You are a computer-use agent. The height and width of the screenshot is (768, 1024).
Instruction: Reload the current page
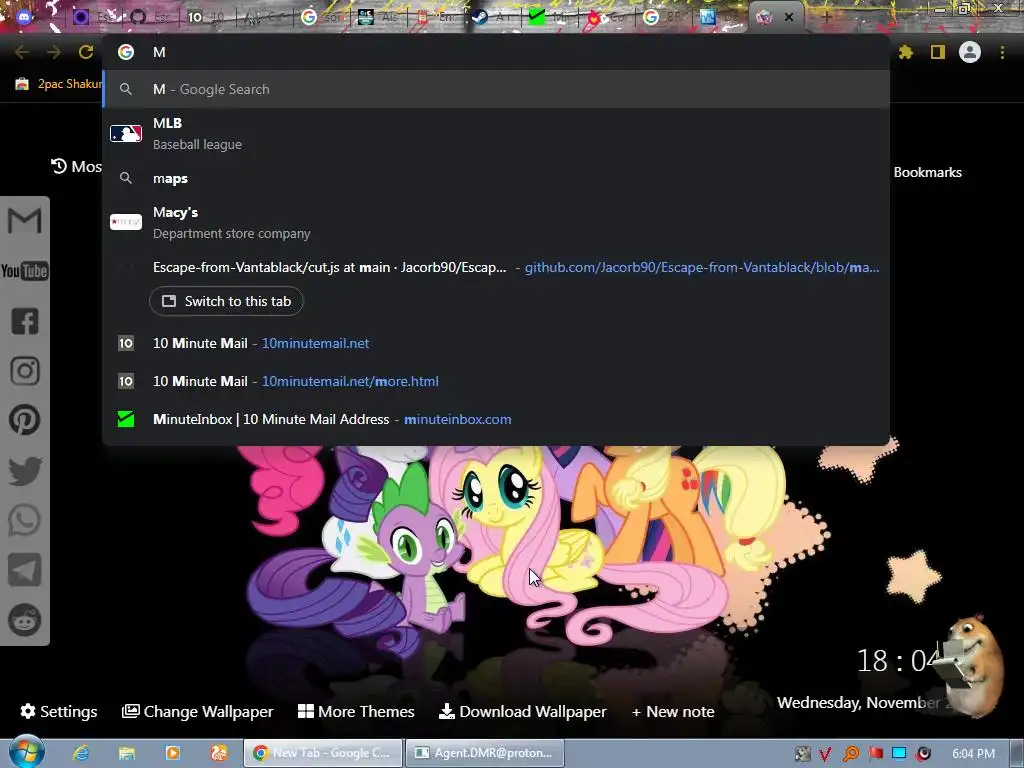point(86,52)
